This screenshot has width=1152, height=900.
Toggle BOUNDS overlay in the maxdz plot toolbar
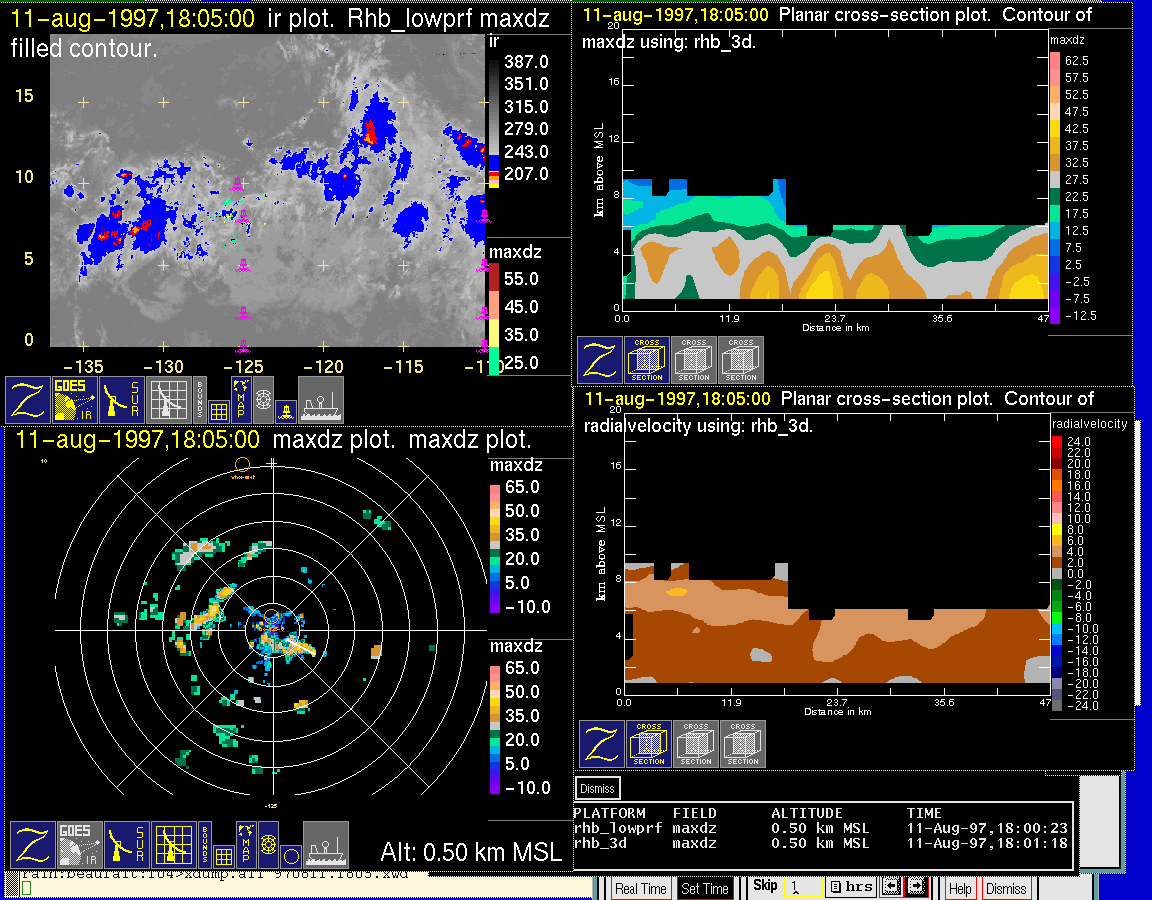click(205, 844)
